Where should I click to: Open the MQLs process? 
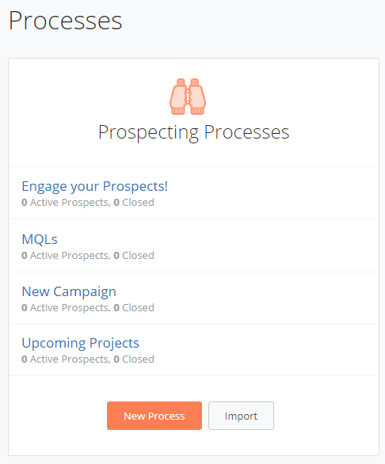tap(40, 239)
